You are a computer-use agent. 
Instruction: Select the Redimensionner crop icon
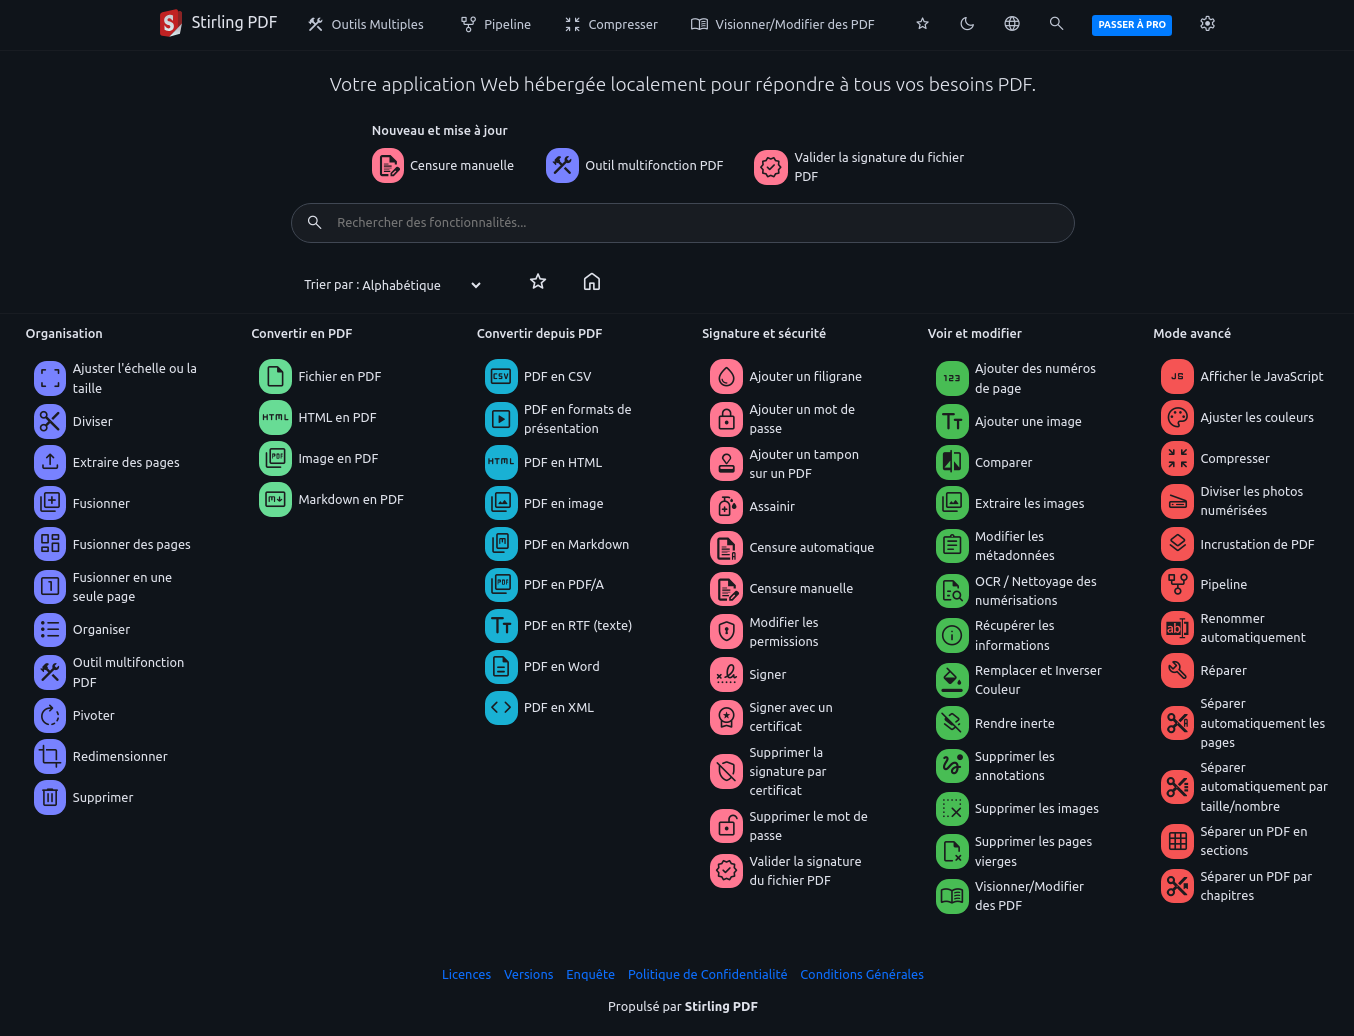pyautogui.click(x=50, y=756)
